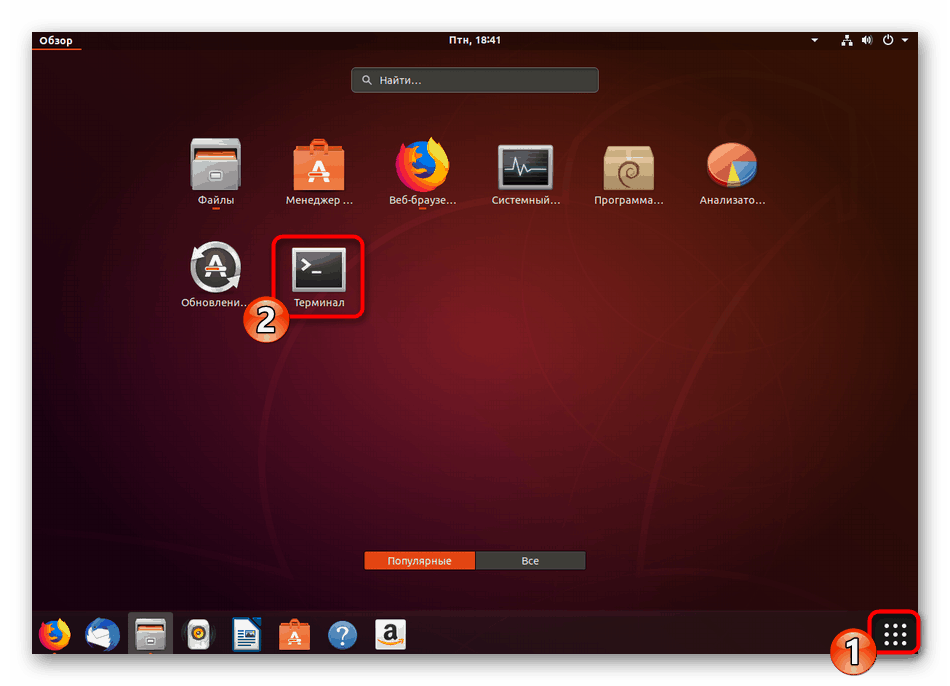Open the sound volume indicator
This screenshot has height=686, width=950.
pyautogui.click(x=867, y=40)
